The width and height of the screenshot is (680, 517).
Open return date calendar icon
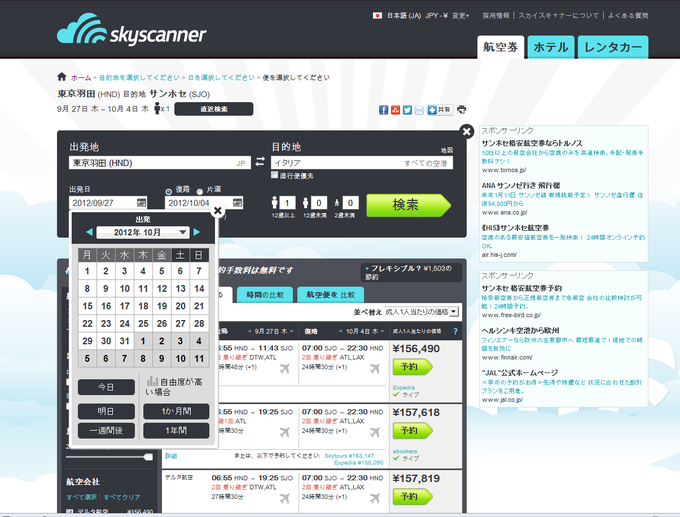coord(237,203)
